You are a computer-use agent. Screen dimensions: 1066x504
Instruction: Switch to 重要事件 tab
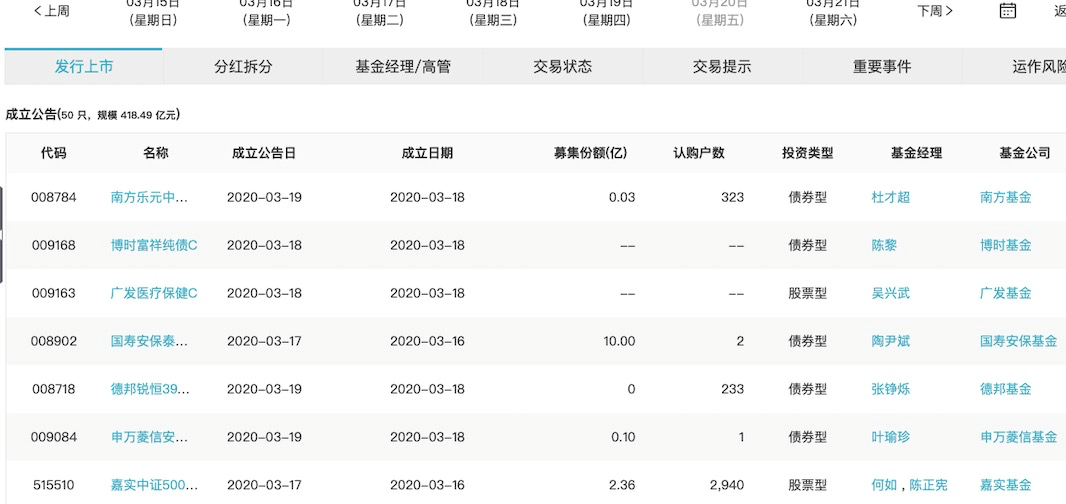pyautogui.click(x=882, y=67)
